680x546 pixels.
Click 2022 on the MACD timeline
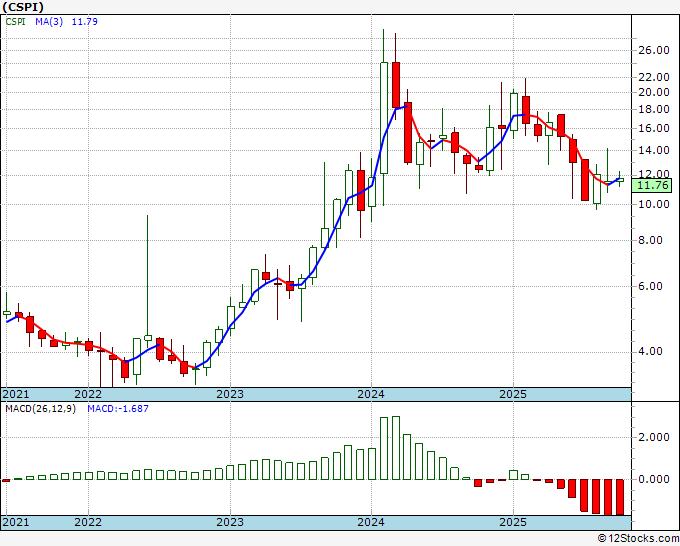(x=88, y=522)
